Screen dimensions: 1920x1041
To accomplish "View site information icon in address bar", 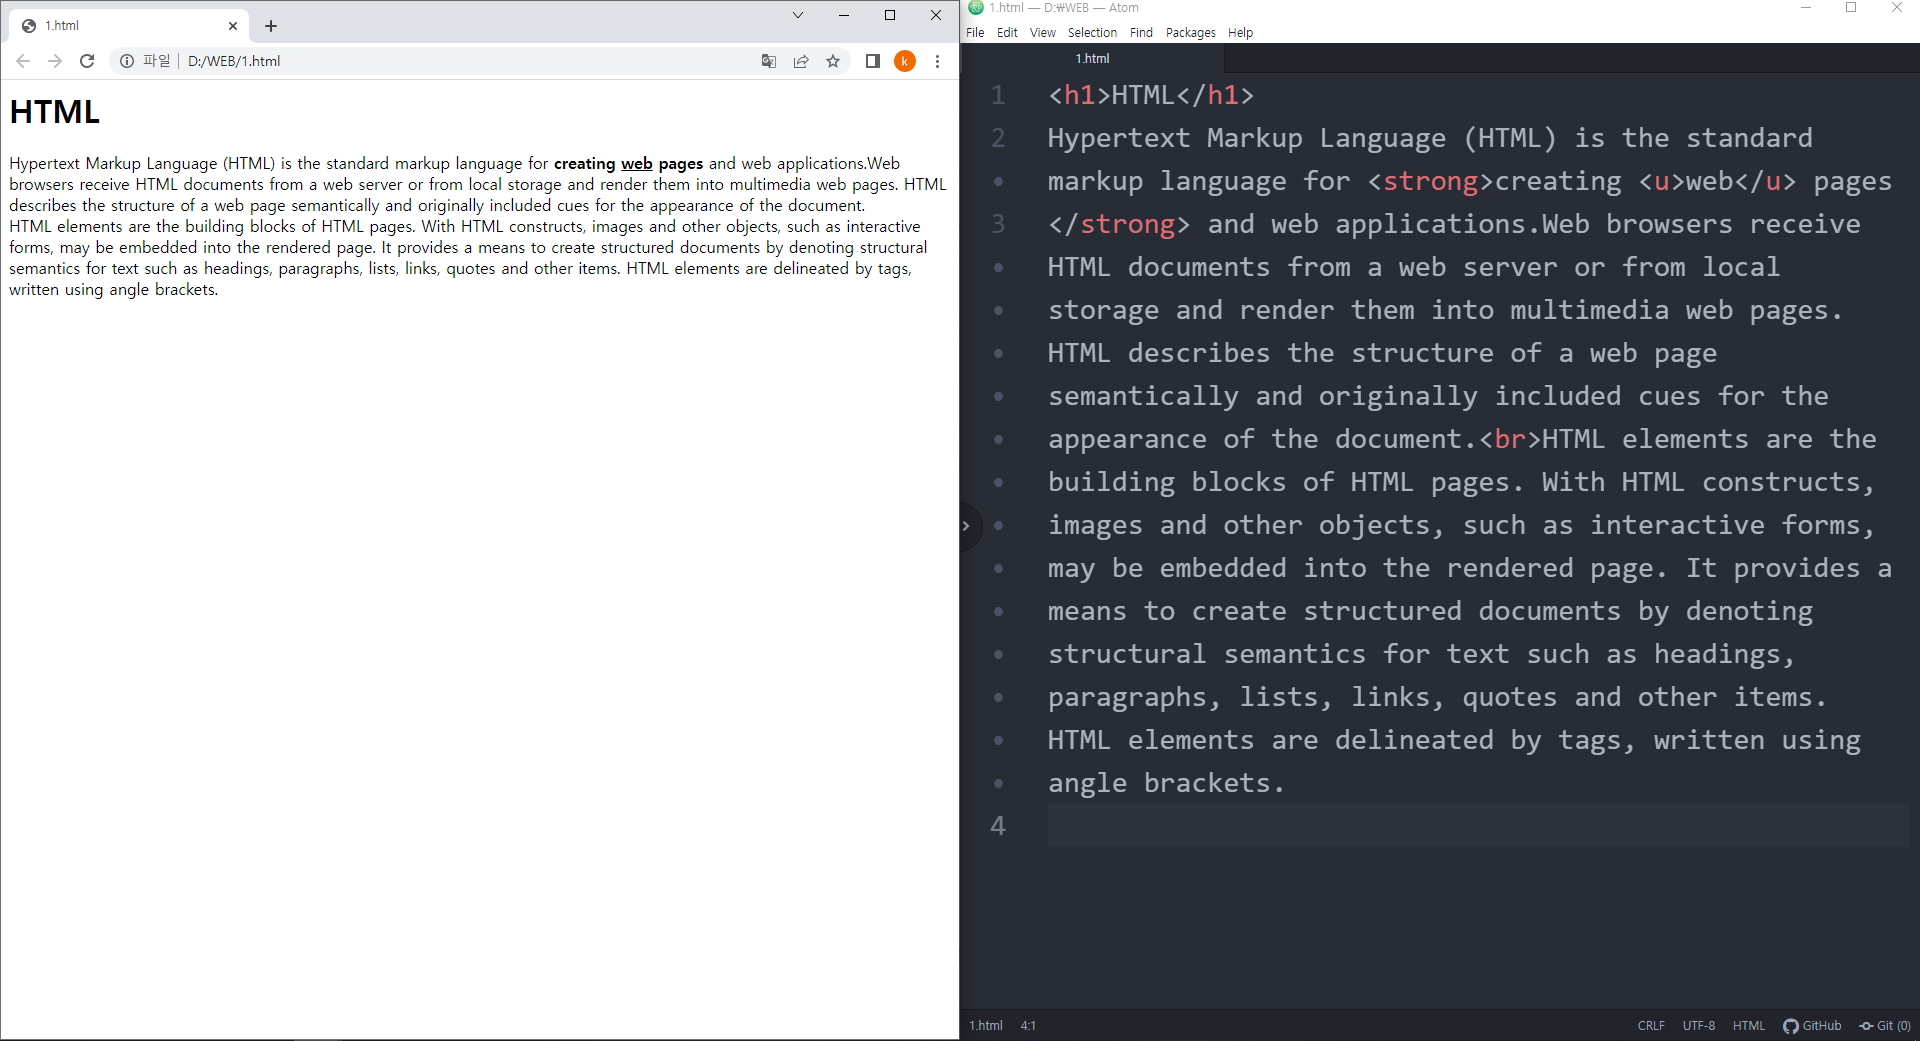I will [x=127, y=61].
